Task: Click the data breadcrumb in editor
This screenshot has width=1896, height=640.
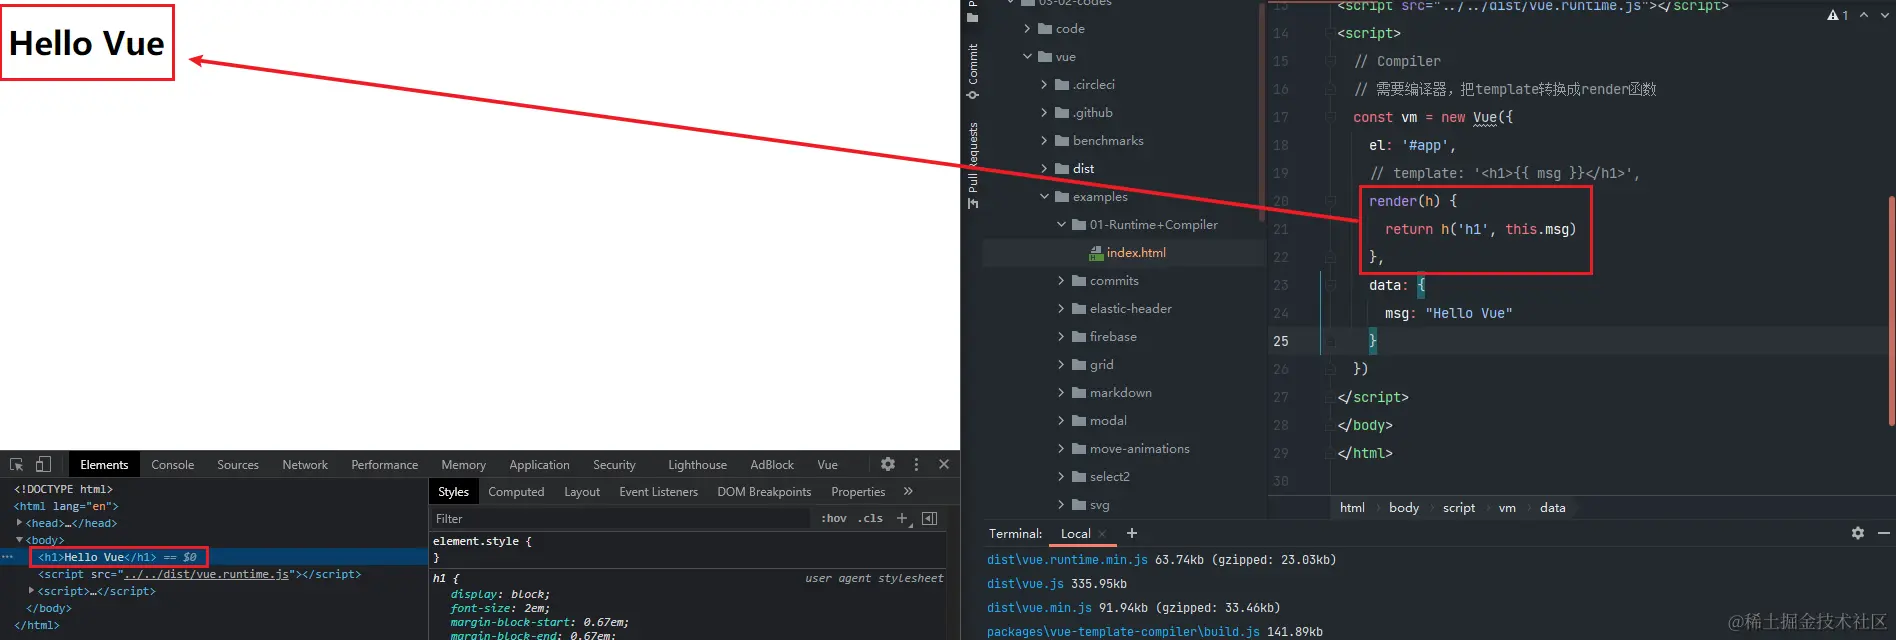Action: point(1553,508)
